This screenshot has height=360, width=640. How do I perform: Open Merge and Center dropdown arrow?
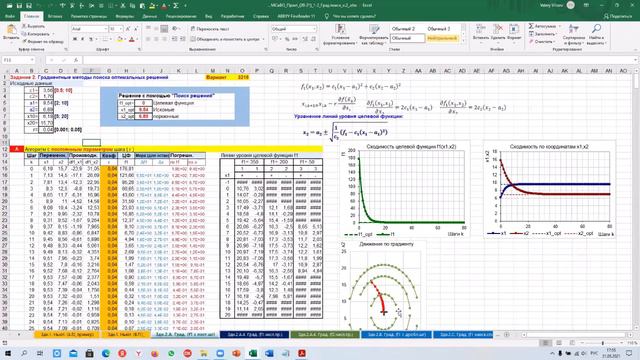(x=263, y=39)
